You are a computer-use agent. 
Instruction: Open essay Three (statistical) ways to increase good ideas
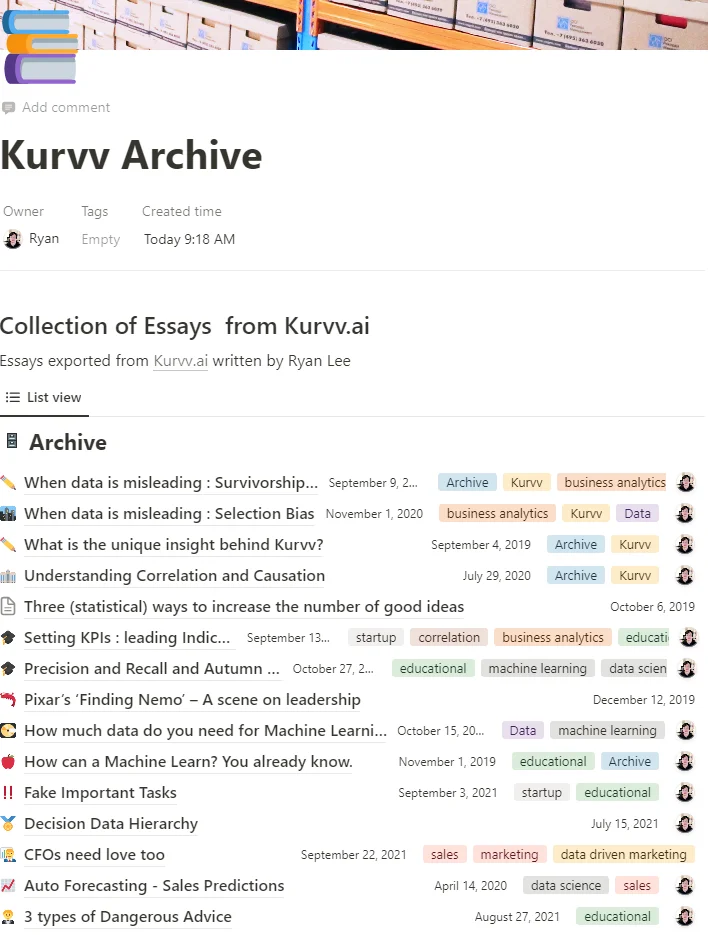click(244, 607)
